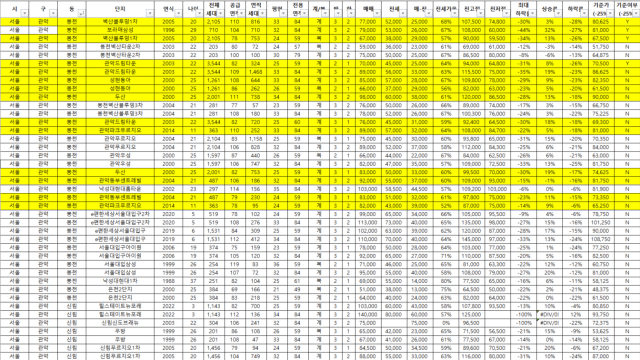Open the filter dropdown for 시 column
640x360 pixels.
(24, 13)
